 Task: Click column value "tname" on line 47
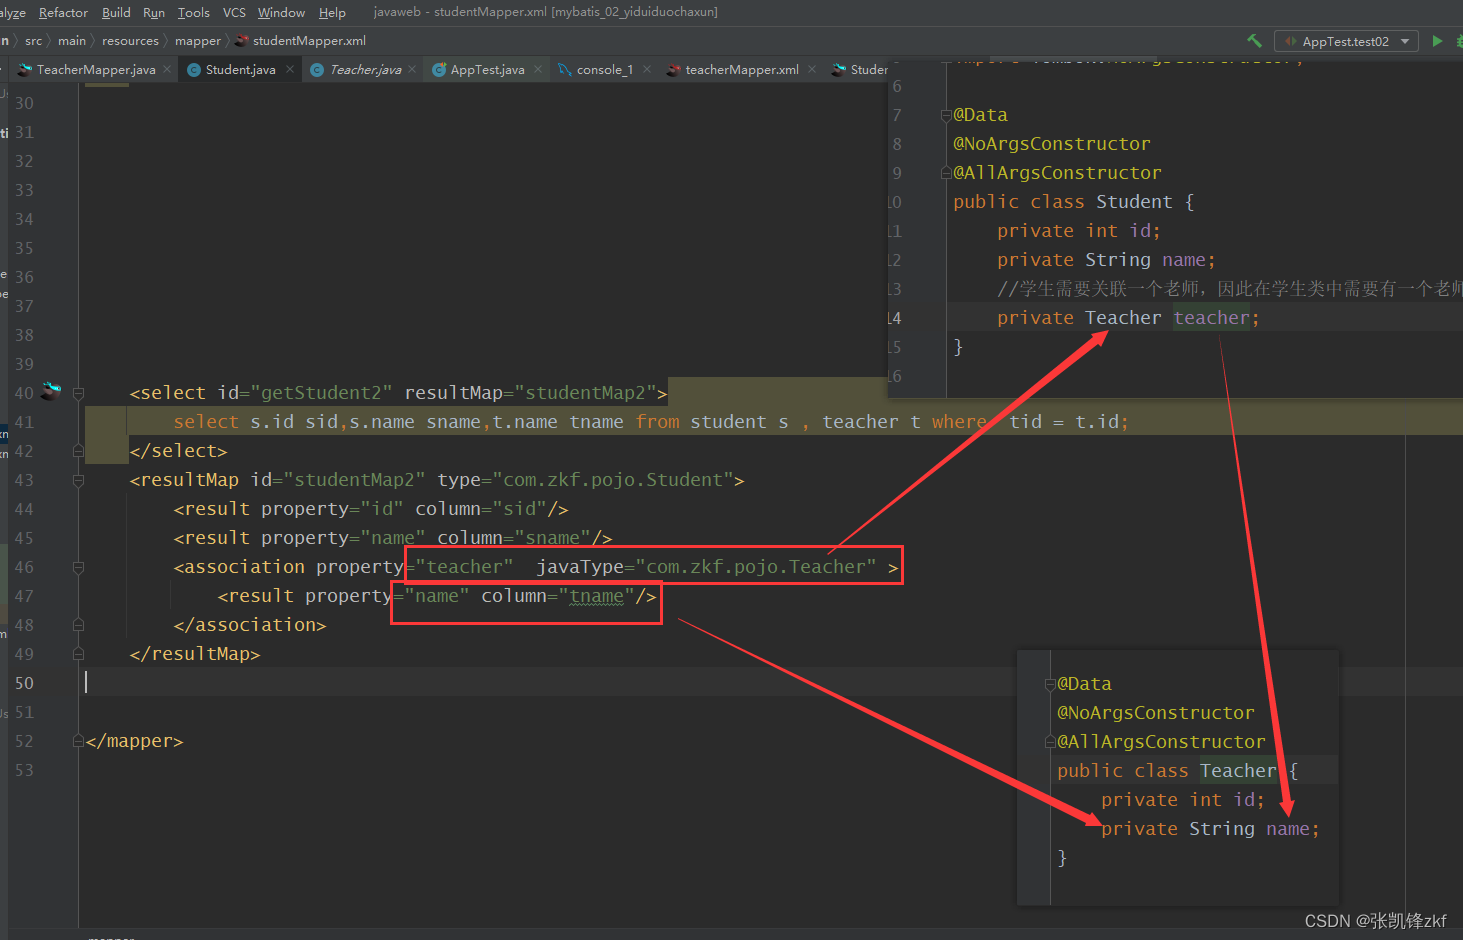coord(597,596)
